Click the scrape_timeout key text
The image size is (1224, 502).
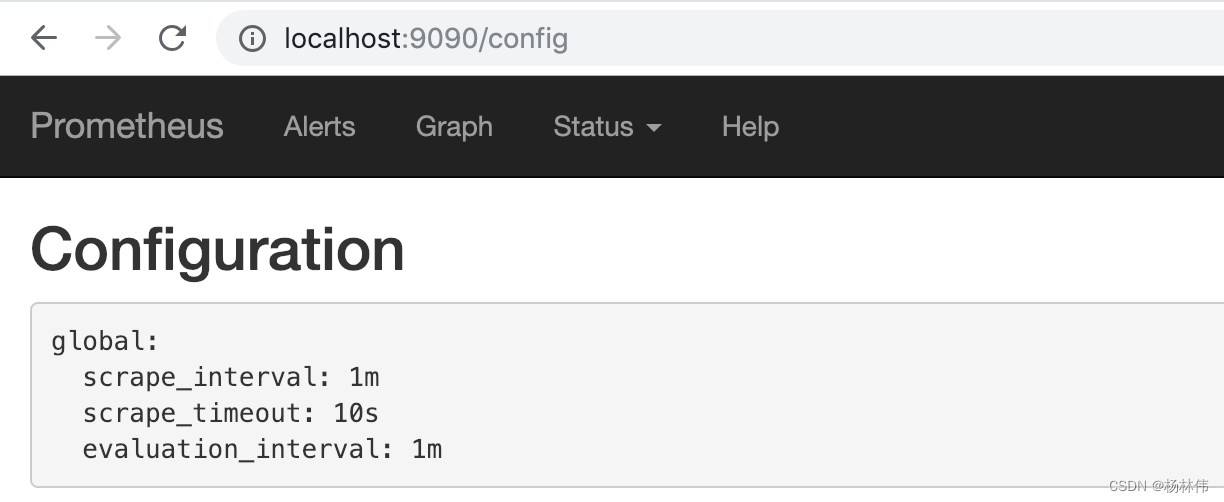tap(191, 413)
